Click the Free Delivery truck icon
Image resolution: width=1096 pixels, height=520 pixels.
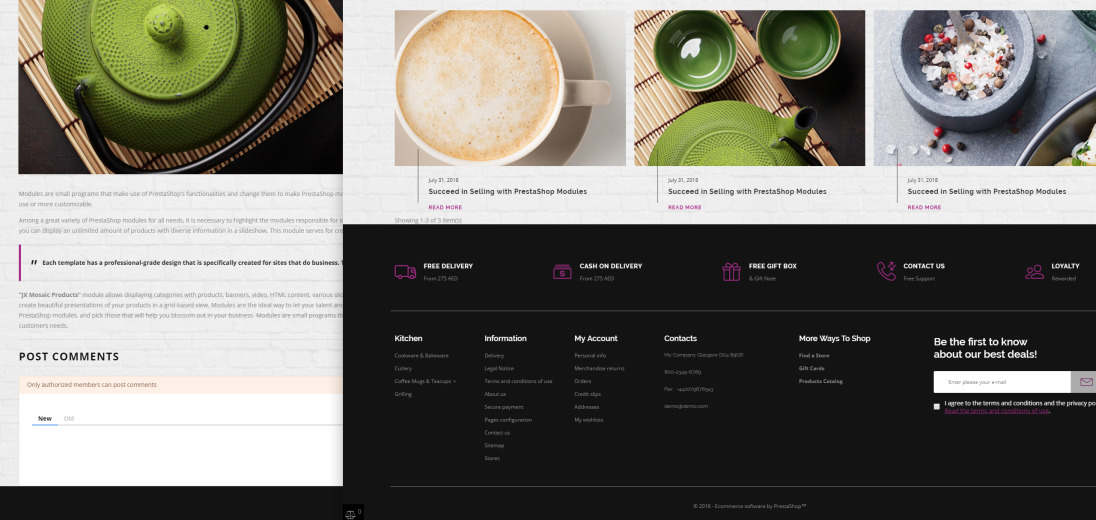click(x=405, y=272)
